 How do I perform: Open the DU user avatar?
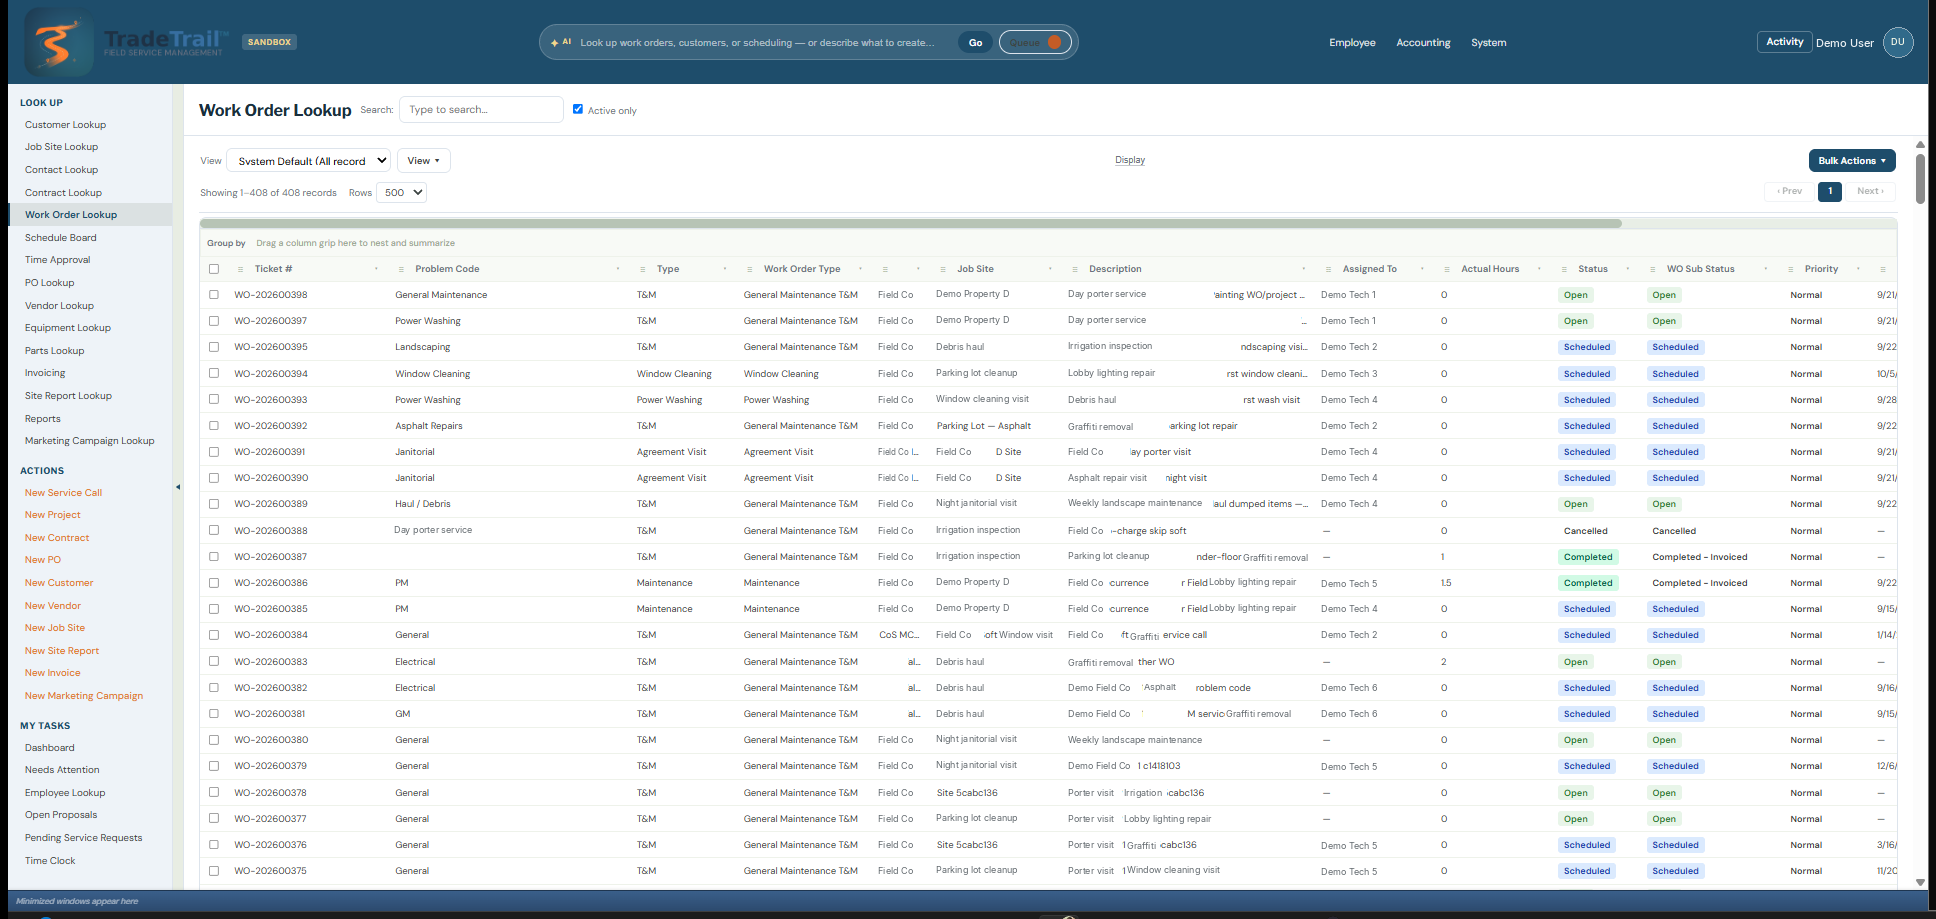click(1897, 42)
